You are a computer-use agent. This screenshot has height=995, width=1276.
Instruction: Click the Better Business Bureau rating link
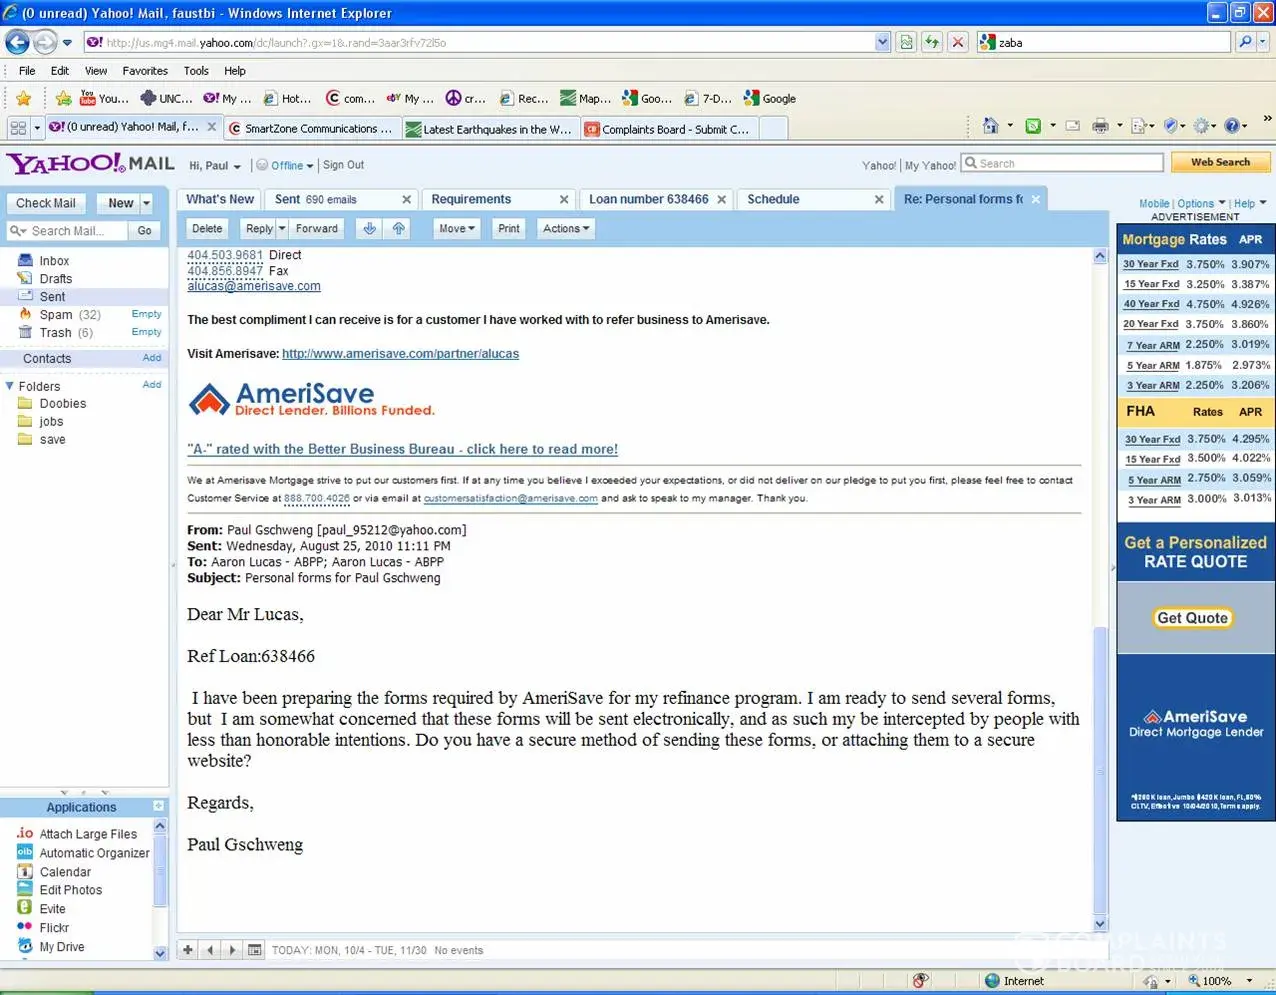tap(402, 449)
